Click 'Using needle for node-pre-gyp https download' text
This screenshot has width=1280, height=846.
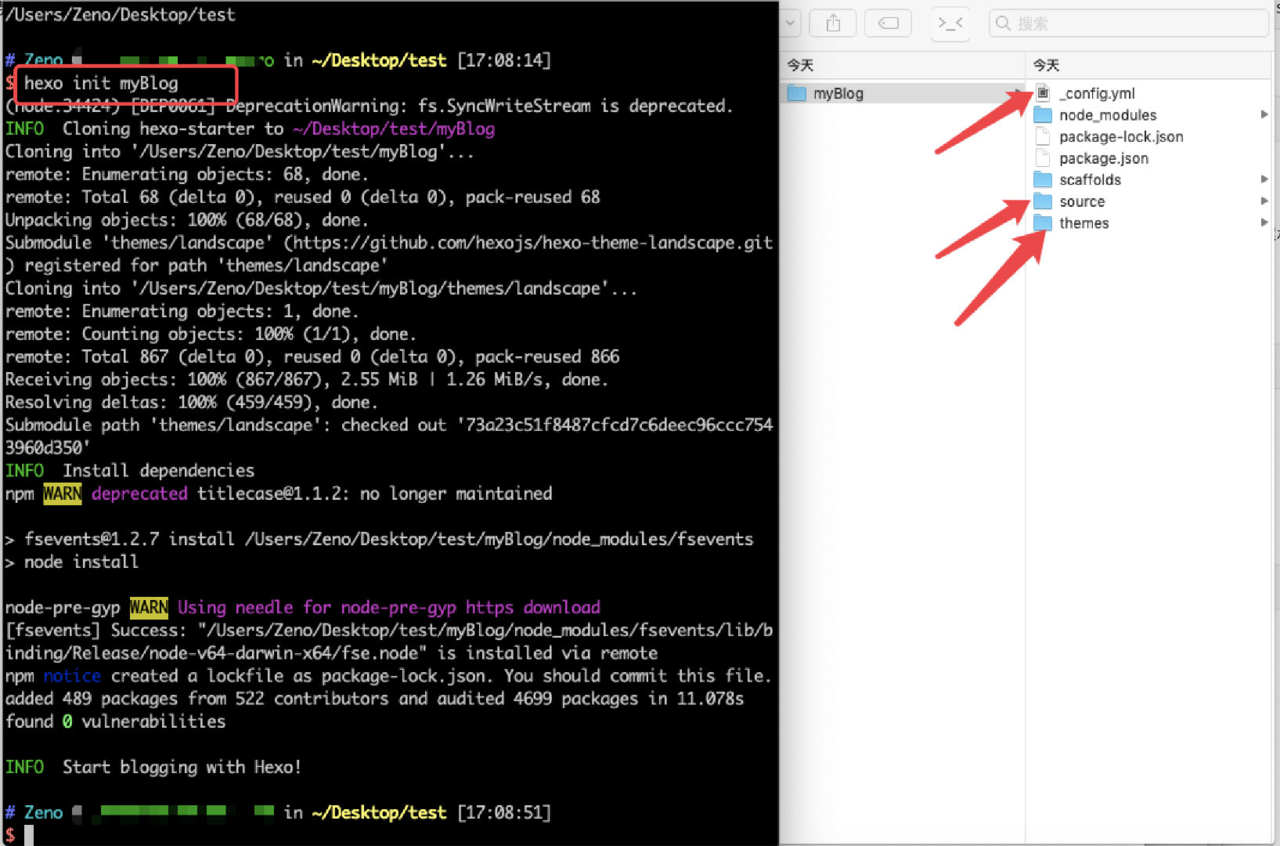coord(389,608)
